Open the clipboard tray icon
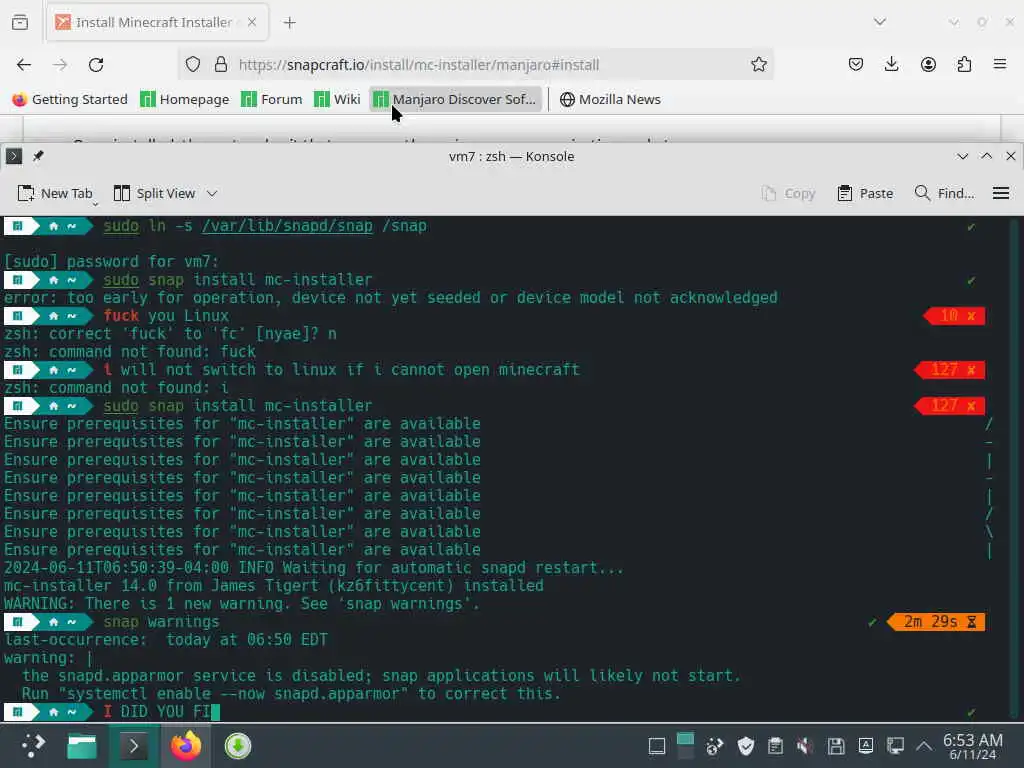 pos(775,746)
